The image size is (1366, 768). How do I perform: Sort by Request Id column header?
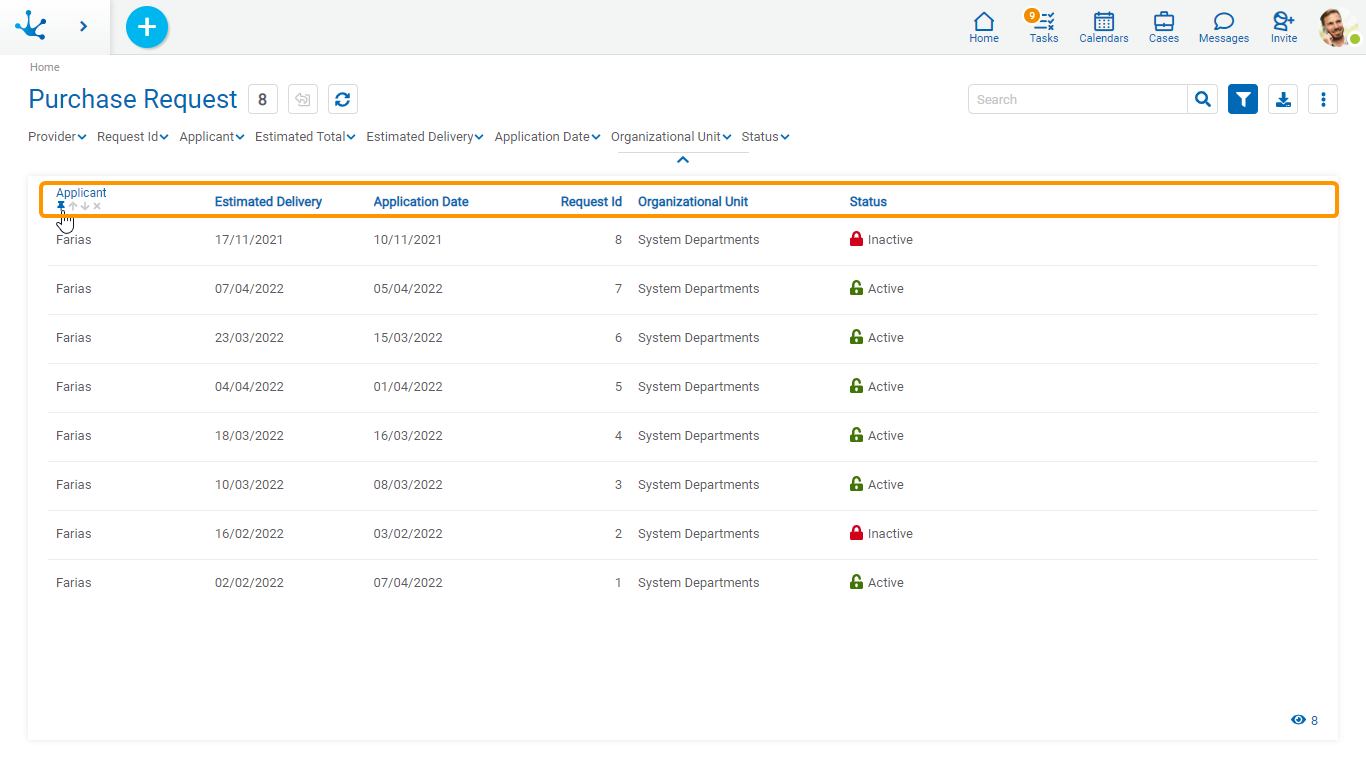tap(591, 202)
